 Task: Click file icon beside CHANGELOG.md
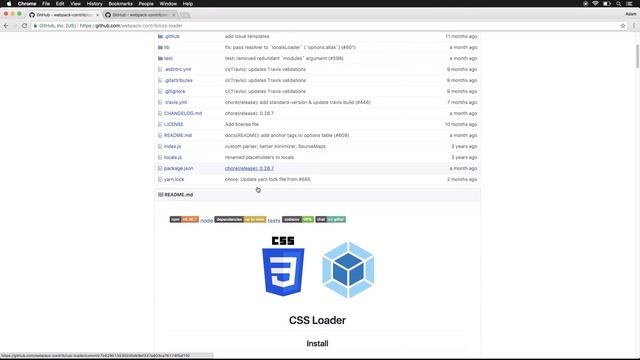tap(160, 113)
